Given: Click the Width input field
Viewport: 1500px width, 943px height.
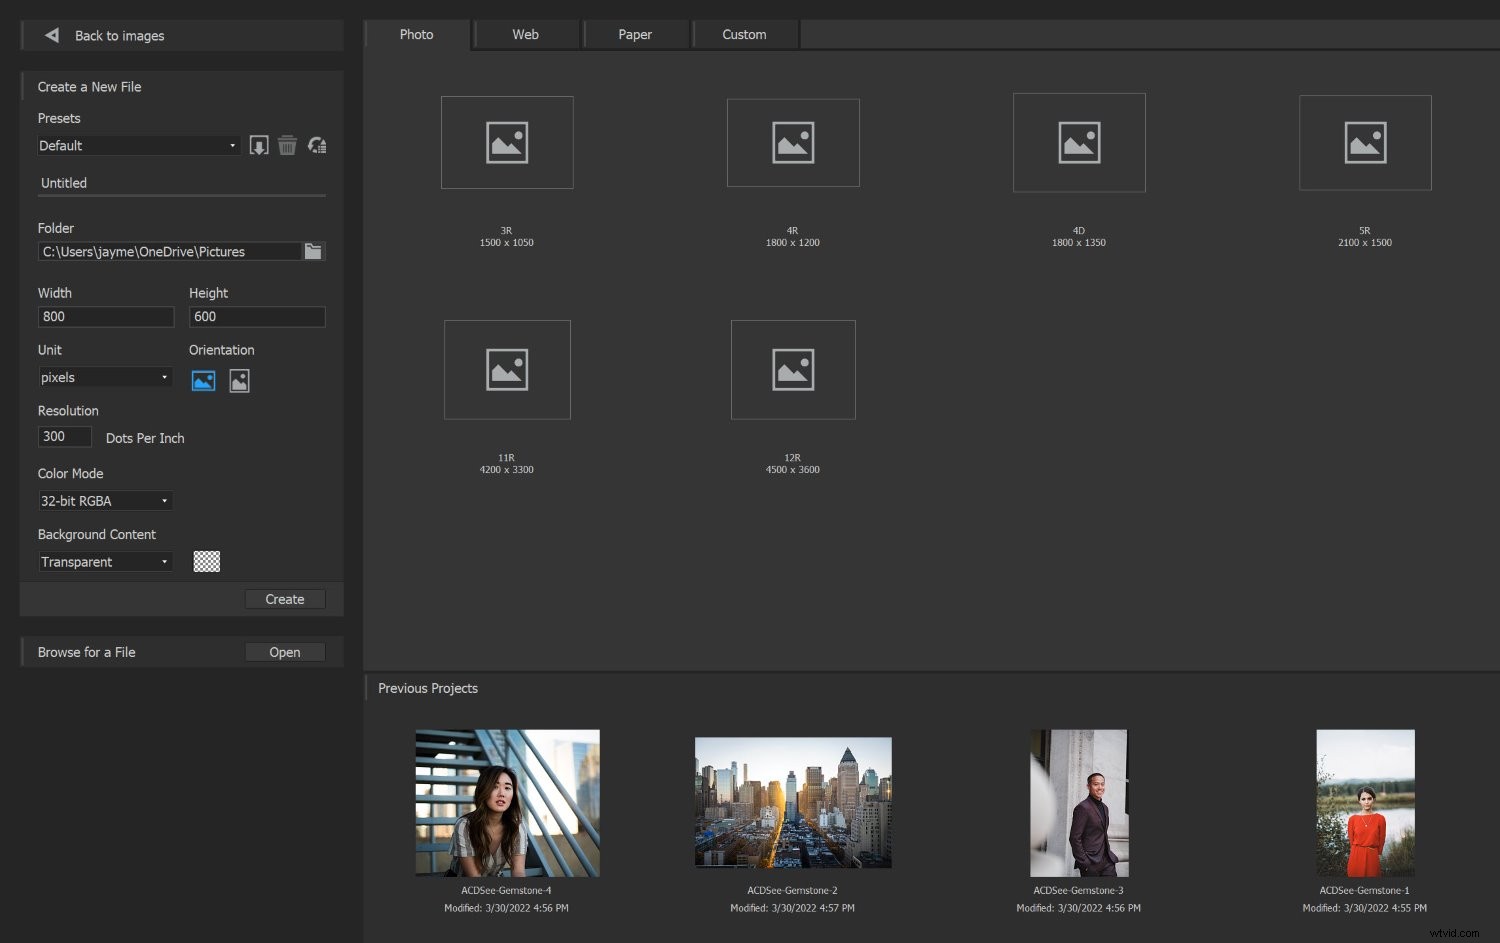Looking at the screenshot, I should pos(105,316).
